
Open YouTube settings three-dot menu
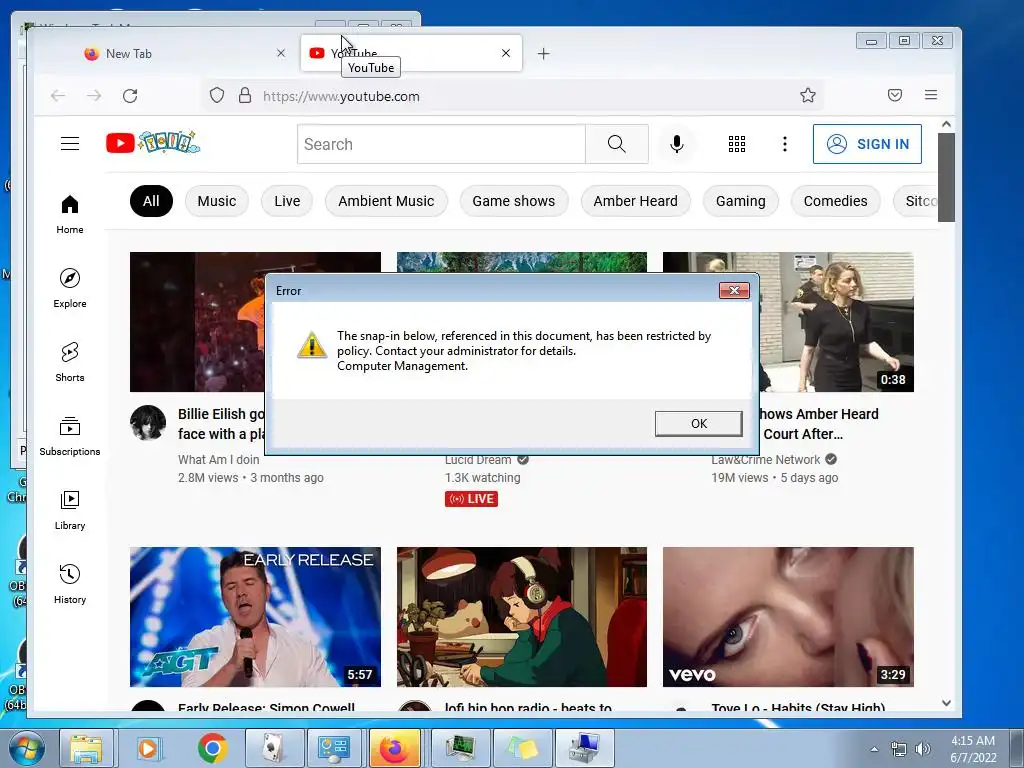tap(785, 144)
